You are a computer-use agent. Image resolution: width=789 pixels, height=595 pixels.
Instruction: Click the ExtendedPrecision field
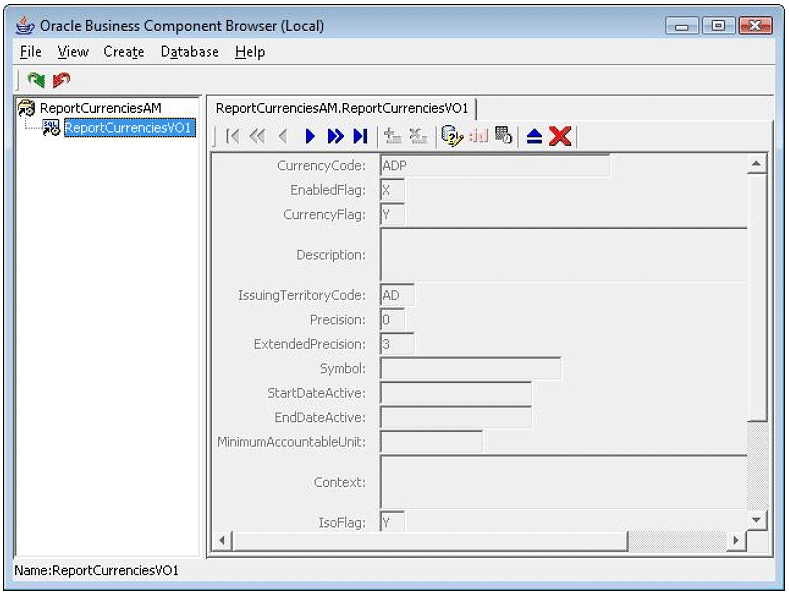click(397, 344)
